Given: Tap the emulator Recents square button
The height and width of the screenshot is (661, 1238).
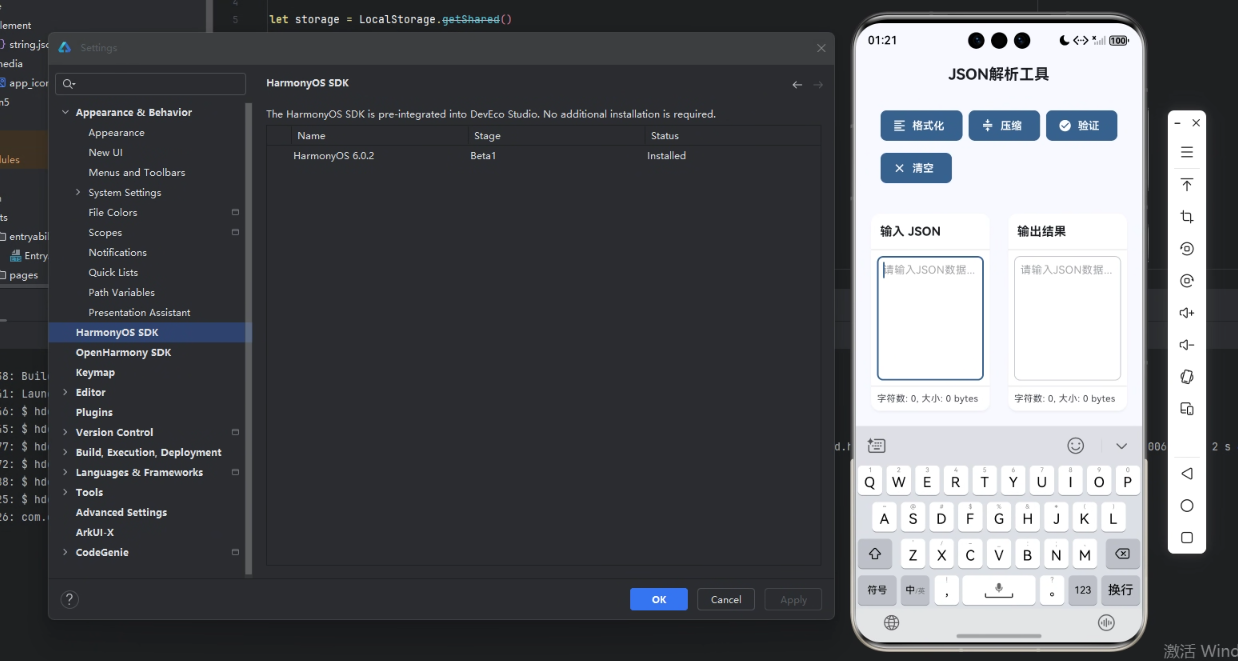Looking at the screenshot, I should 1187,537.
